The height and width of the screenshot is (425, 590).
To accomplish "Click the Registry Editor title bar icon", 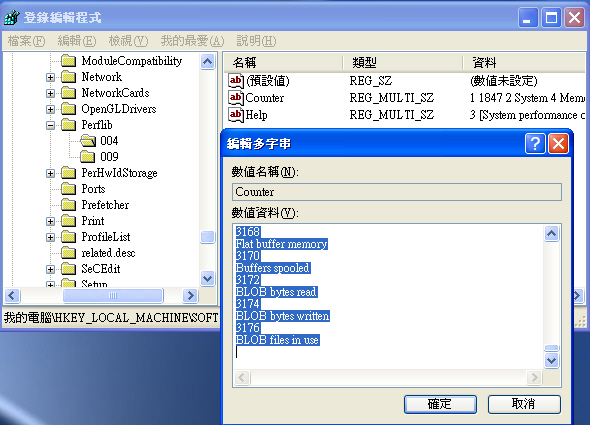I will [x=12, y=17].
